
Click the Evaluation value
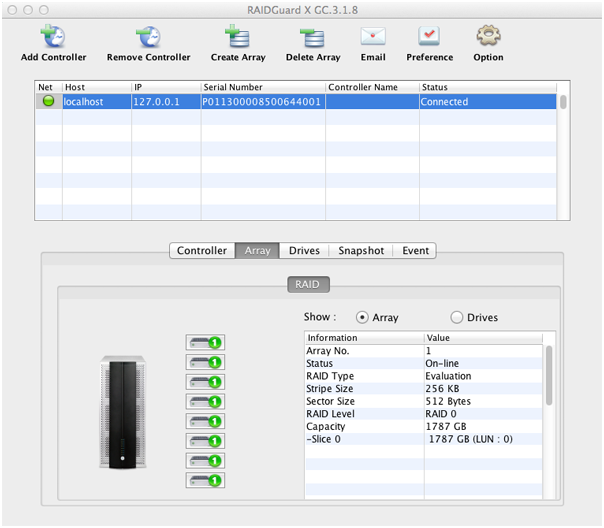(x=448, y=376)
